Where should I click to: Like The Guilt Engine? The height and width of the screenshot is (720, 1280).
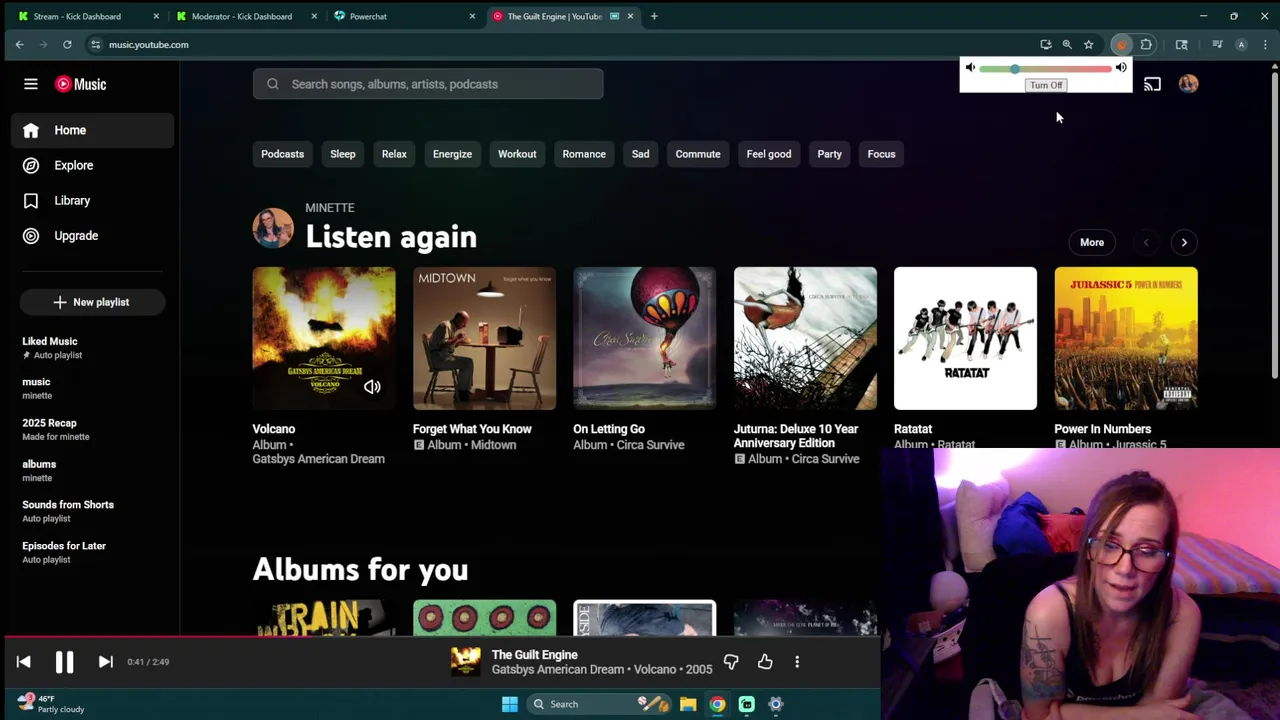(x=765, y=662)
